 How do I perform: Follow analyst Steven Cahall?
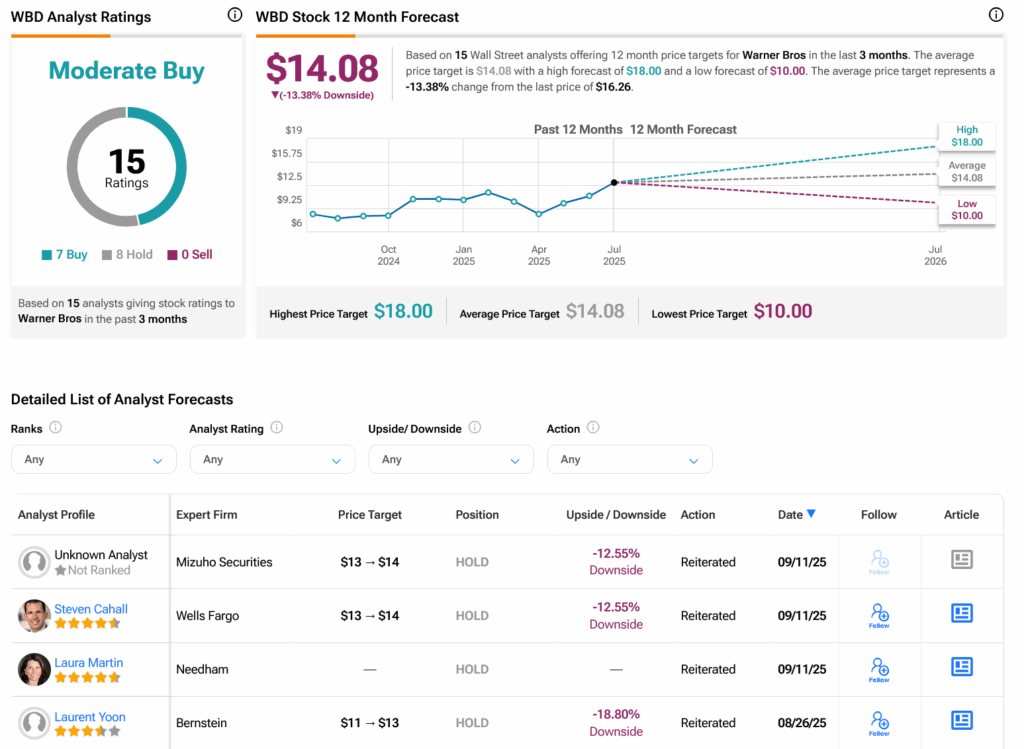879,615
